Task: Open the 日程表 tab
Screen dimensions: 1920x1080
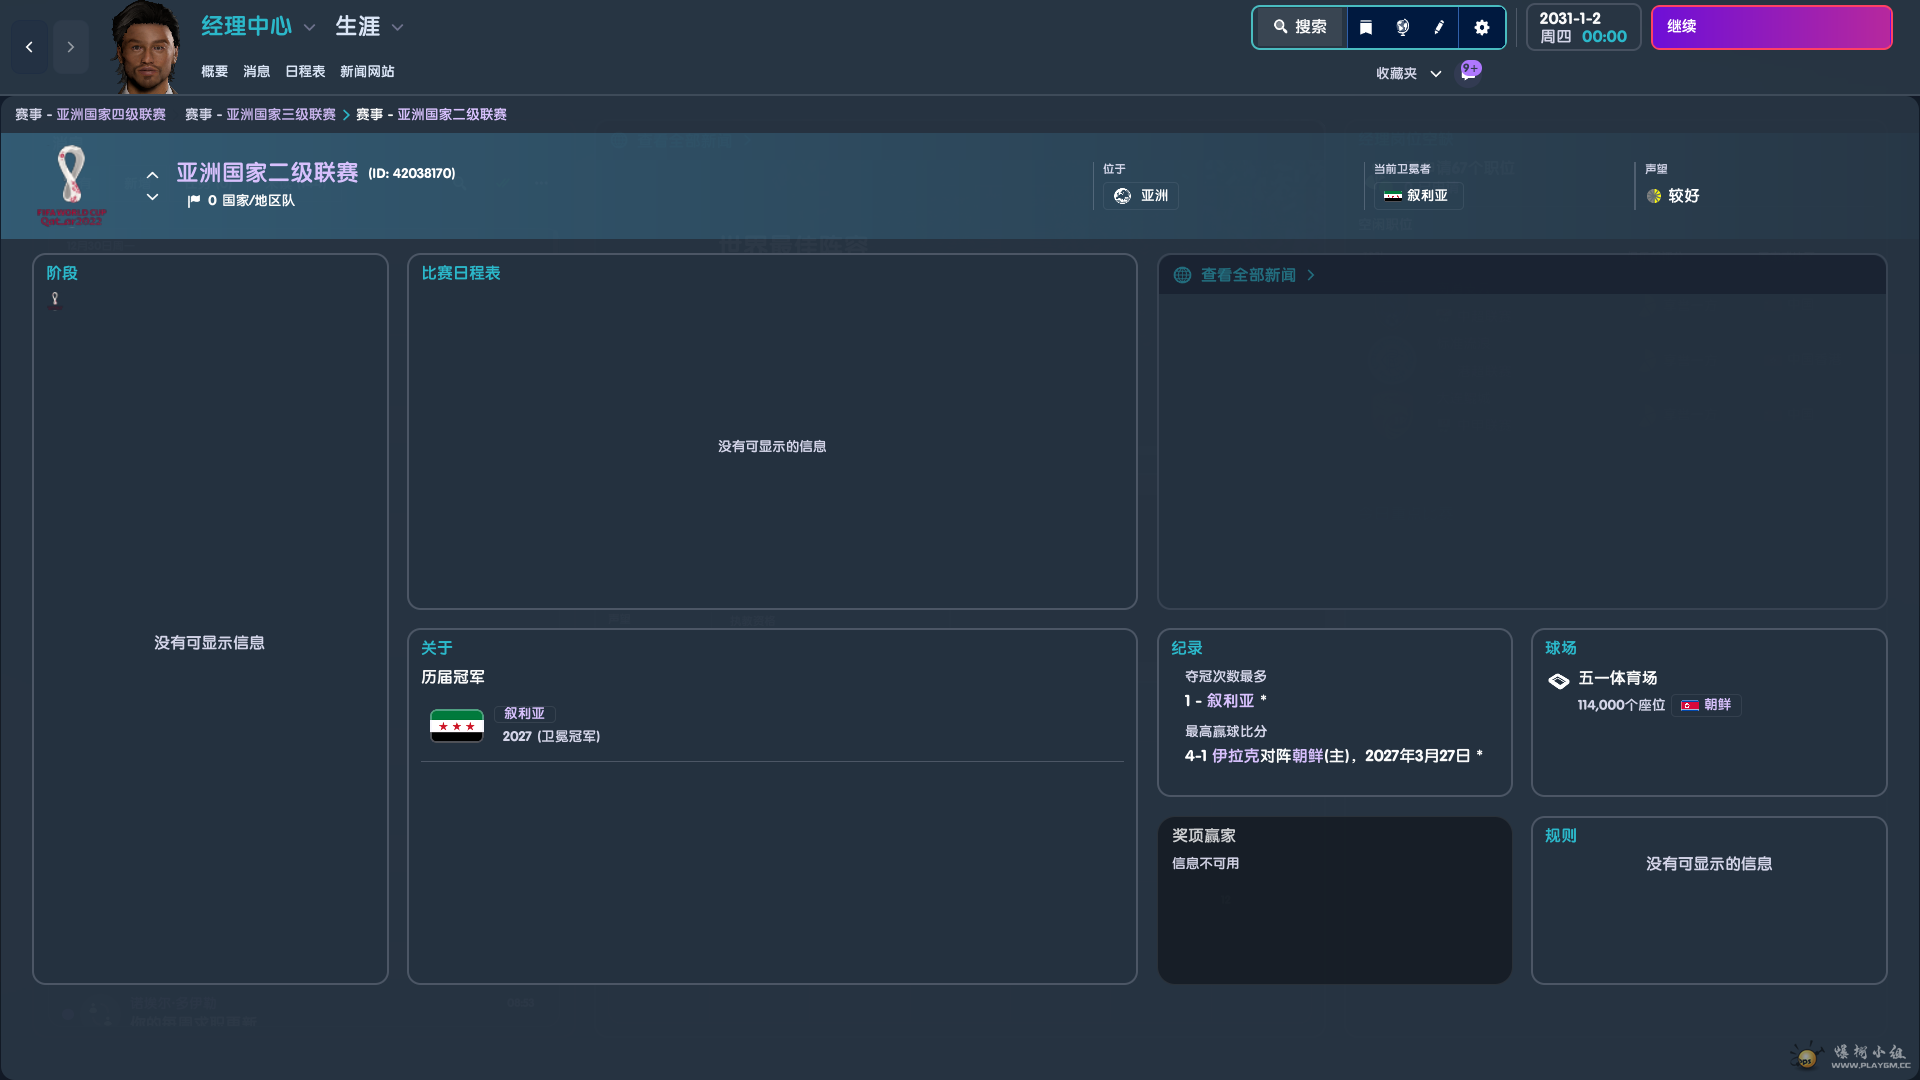Action: click(x=305, y=71)
